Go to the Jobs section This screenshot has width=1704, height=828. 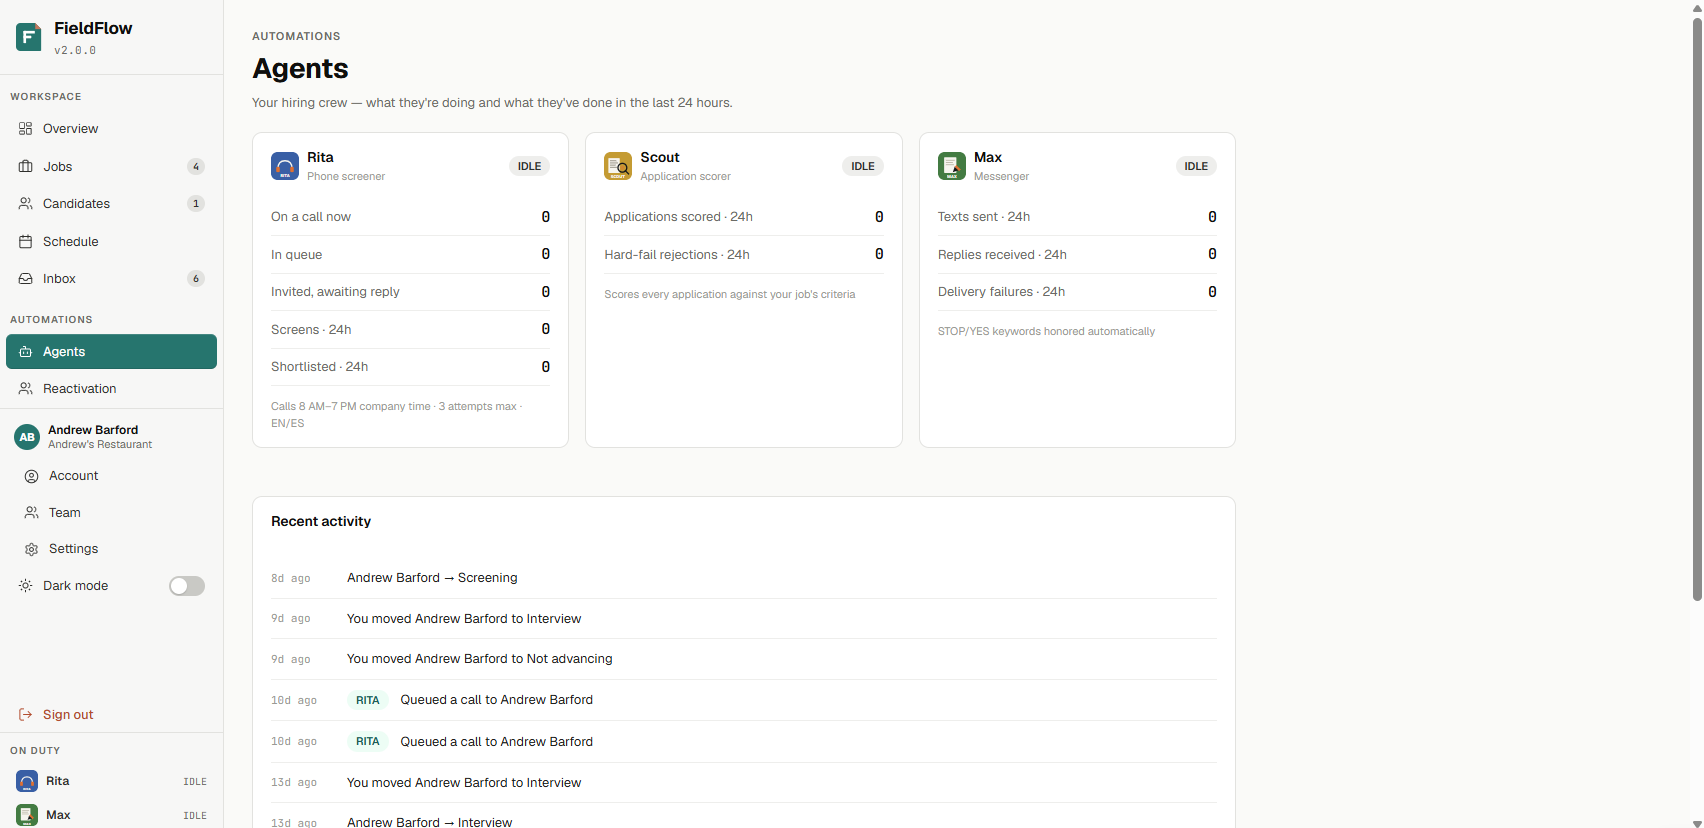tap(111, 167)
